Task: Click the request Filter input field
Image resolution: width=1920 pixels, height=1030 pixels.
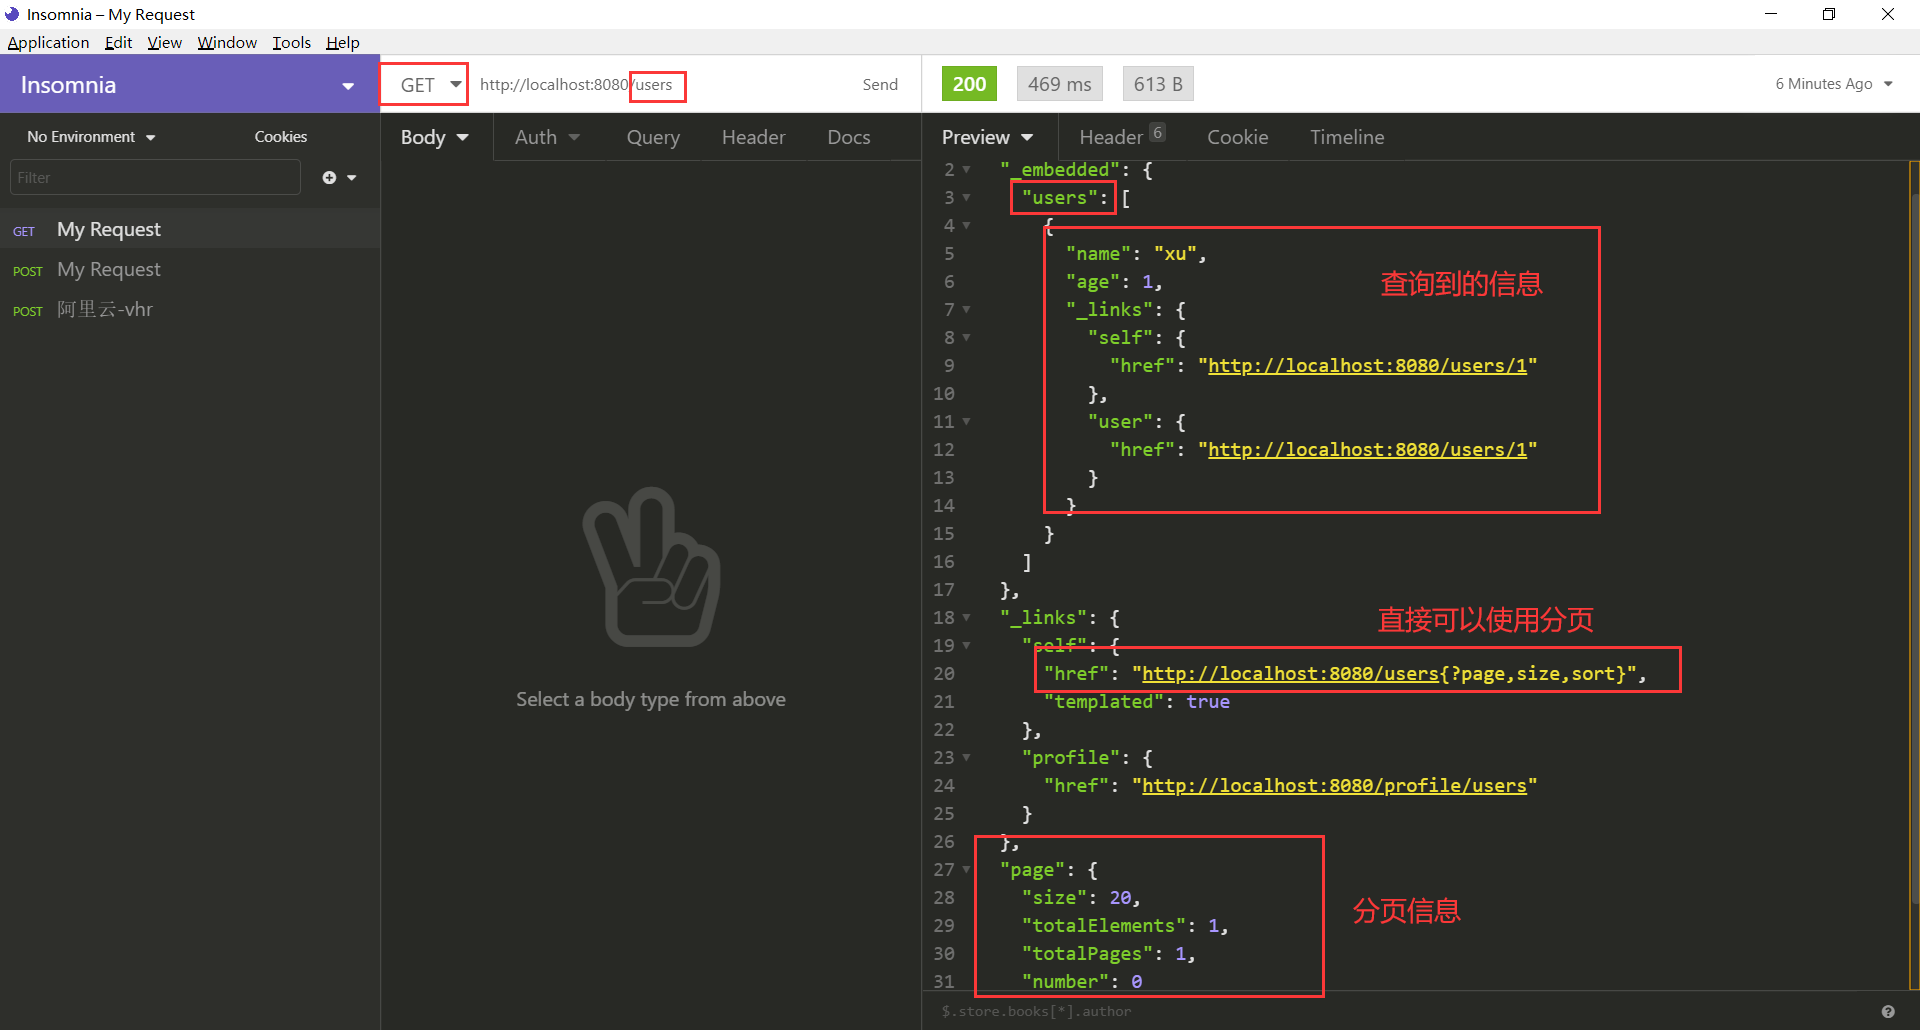Action: (x=155, y=178)
